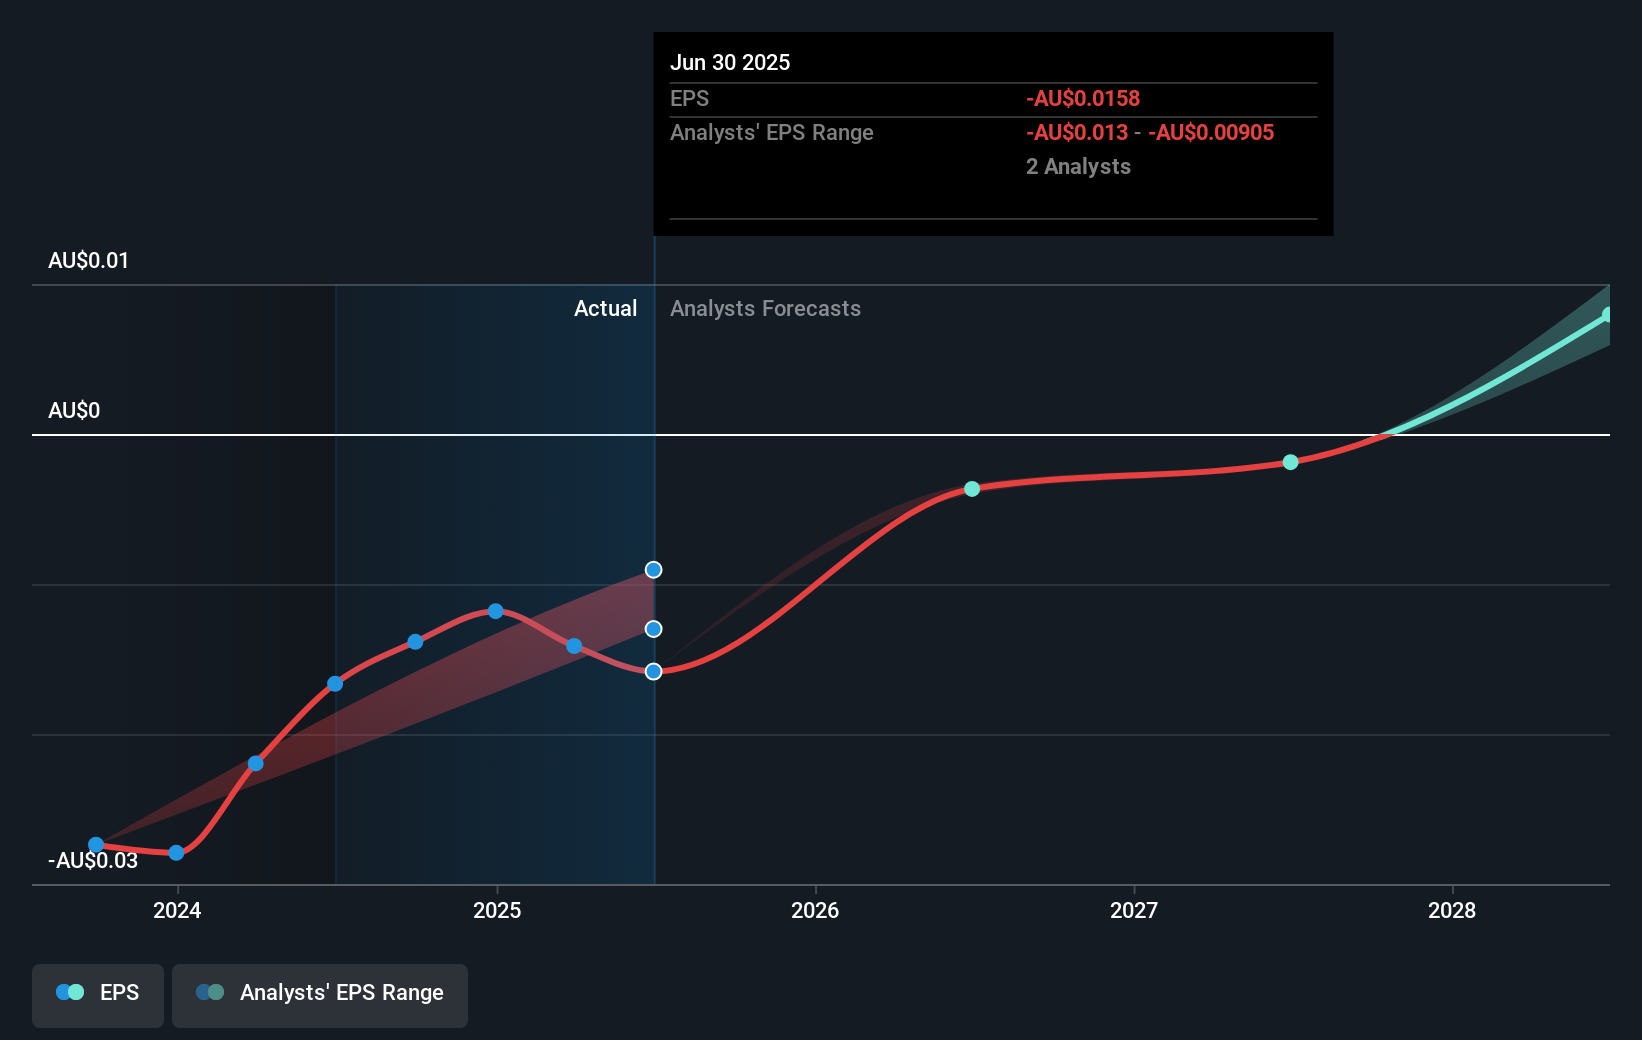Click the teal forecast point near mid-2027
Screen dimensions: 1642x1040
pyautogui.click(x=1289, y=462)
